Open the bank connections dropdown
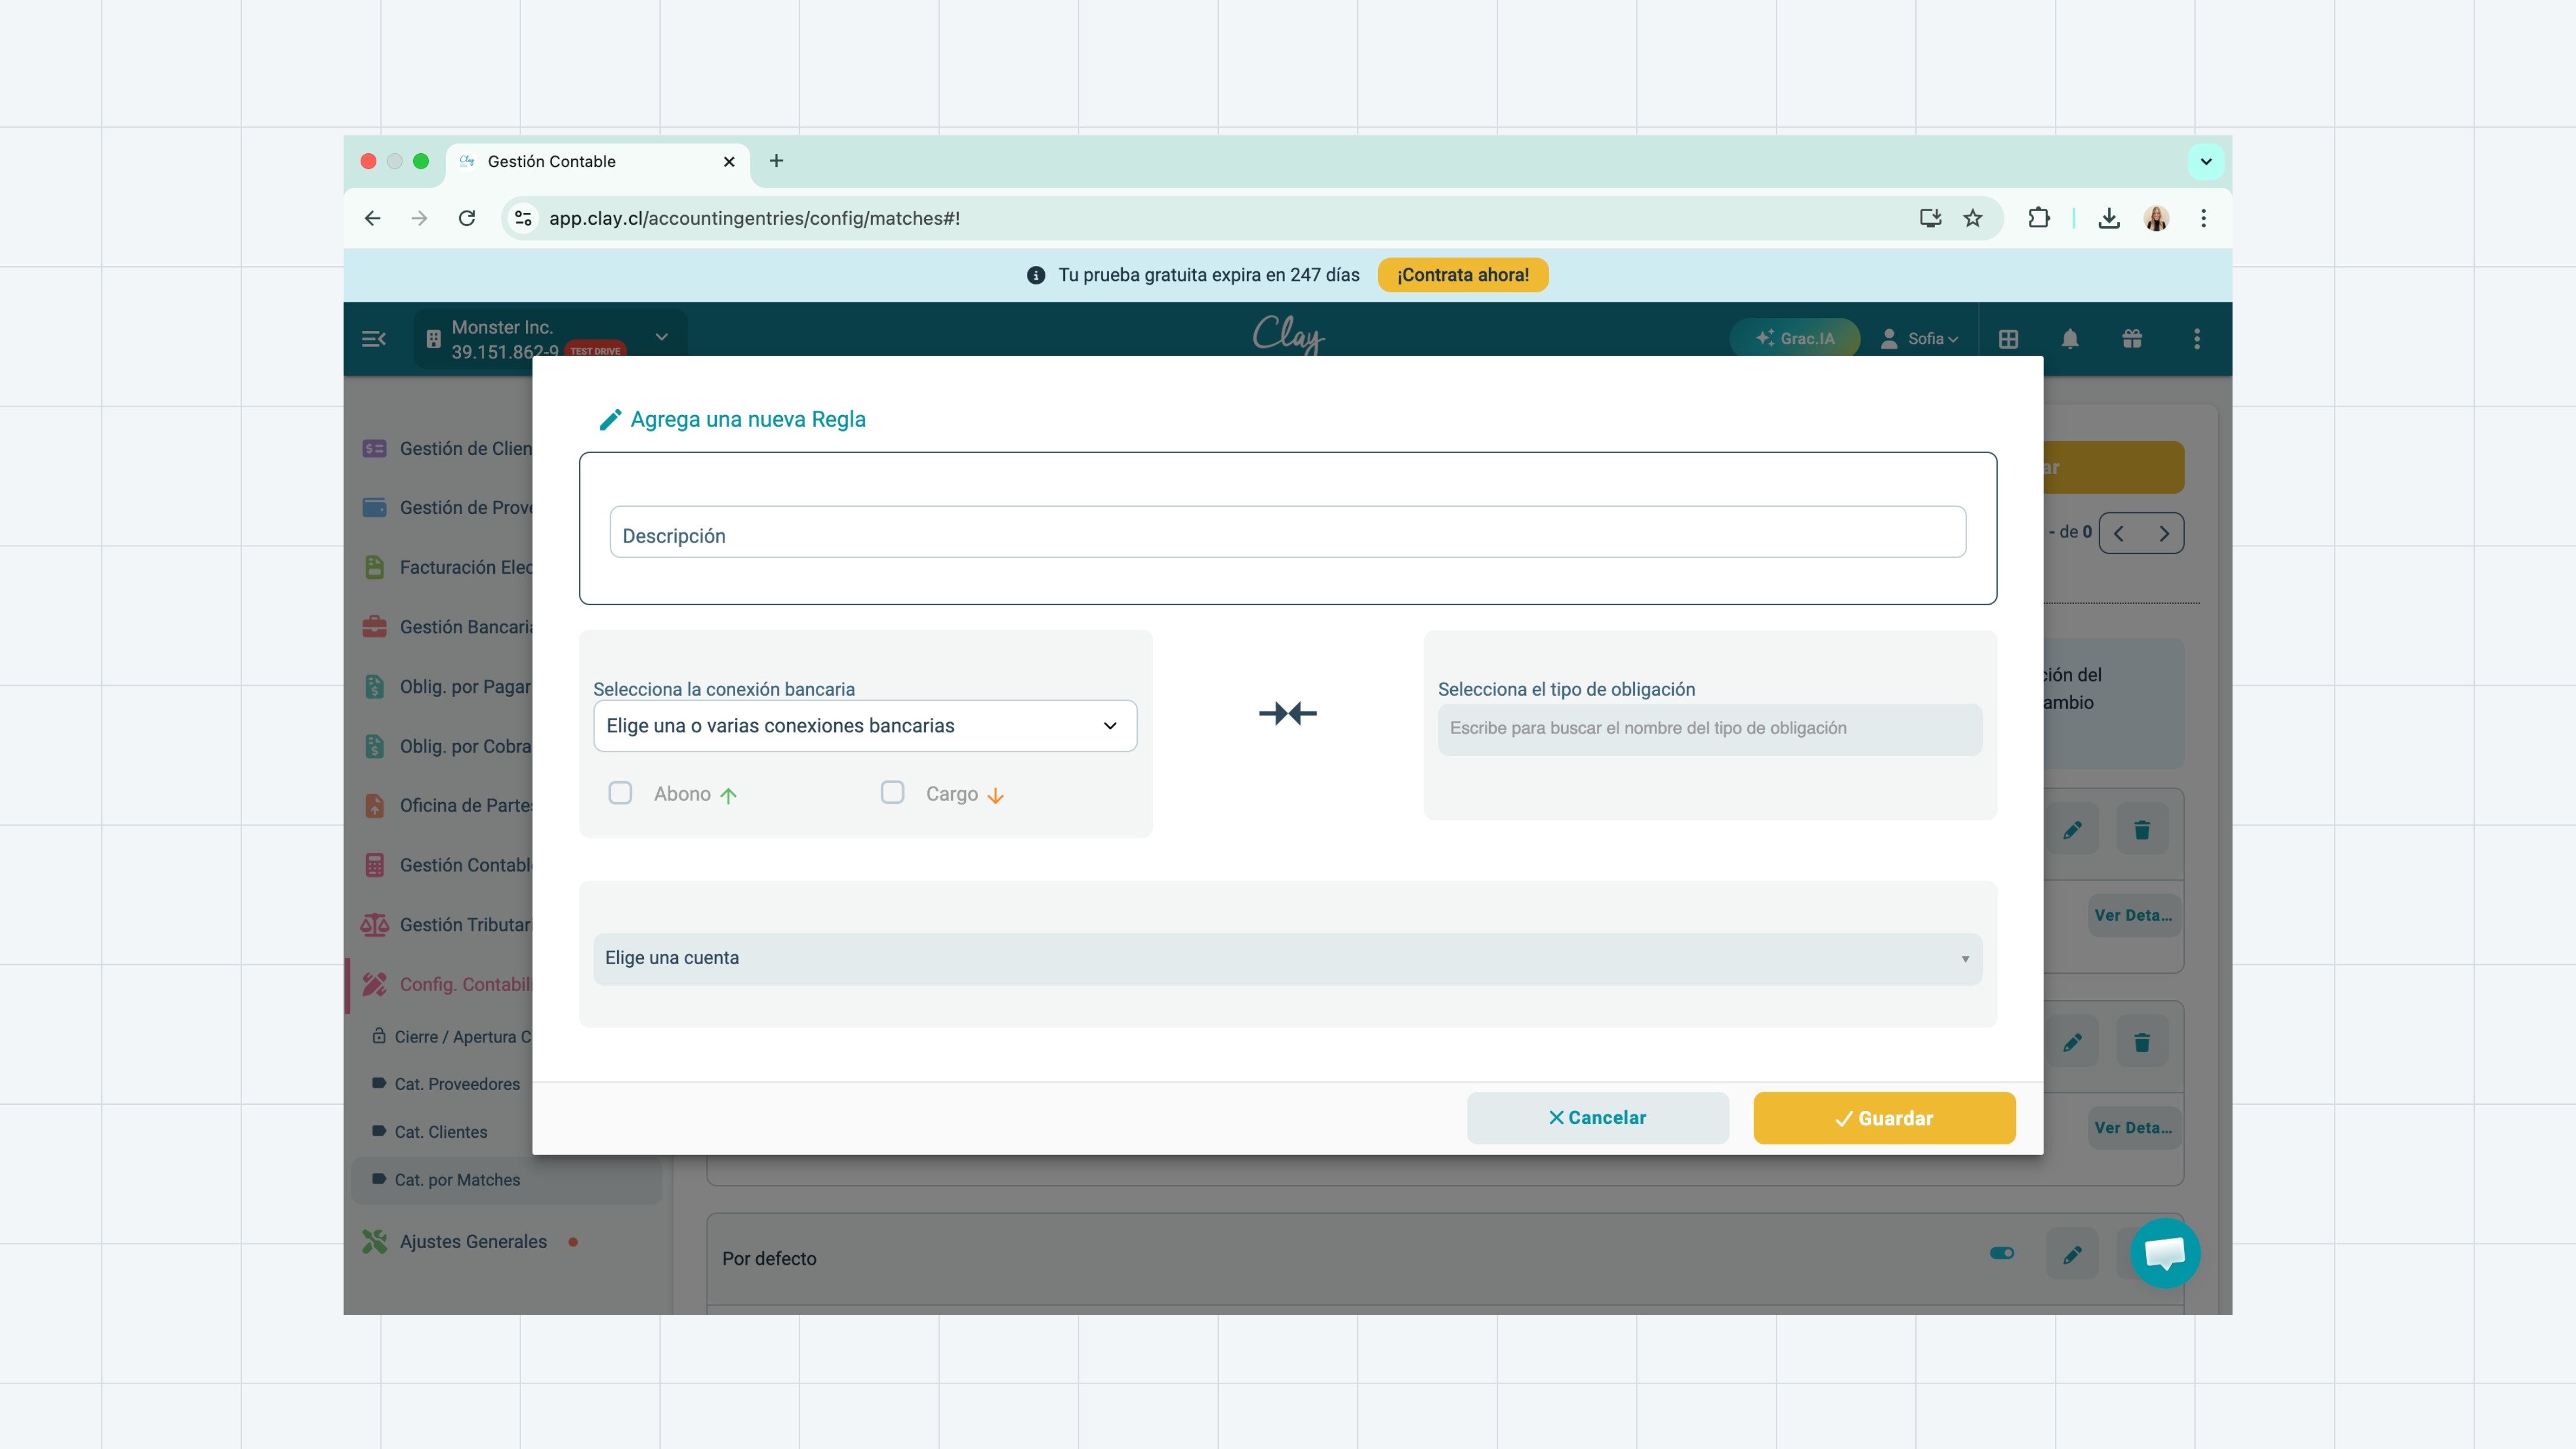This screenshot has width=2576, height=1449. point(865,726)
